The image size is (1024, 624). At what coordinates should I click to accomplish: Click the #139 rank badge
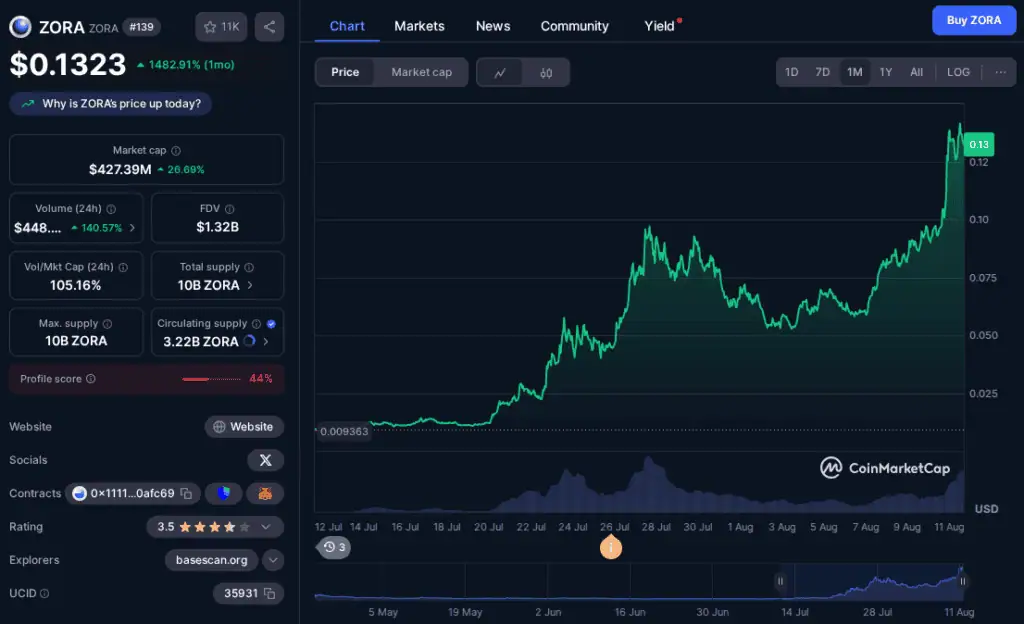tap(142, 27)
